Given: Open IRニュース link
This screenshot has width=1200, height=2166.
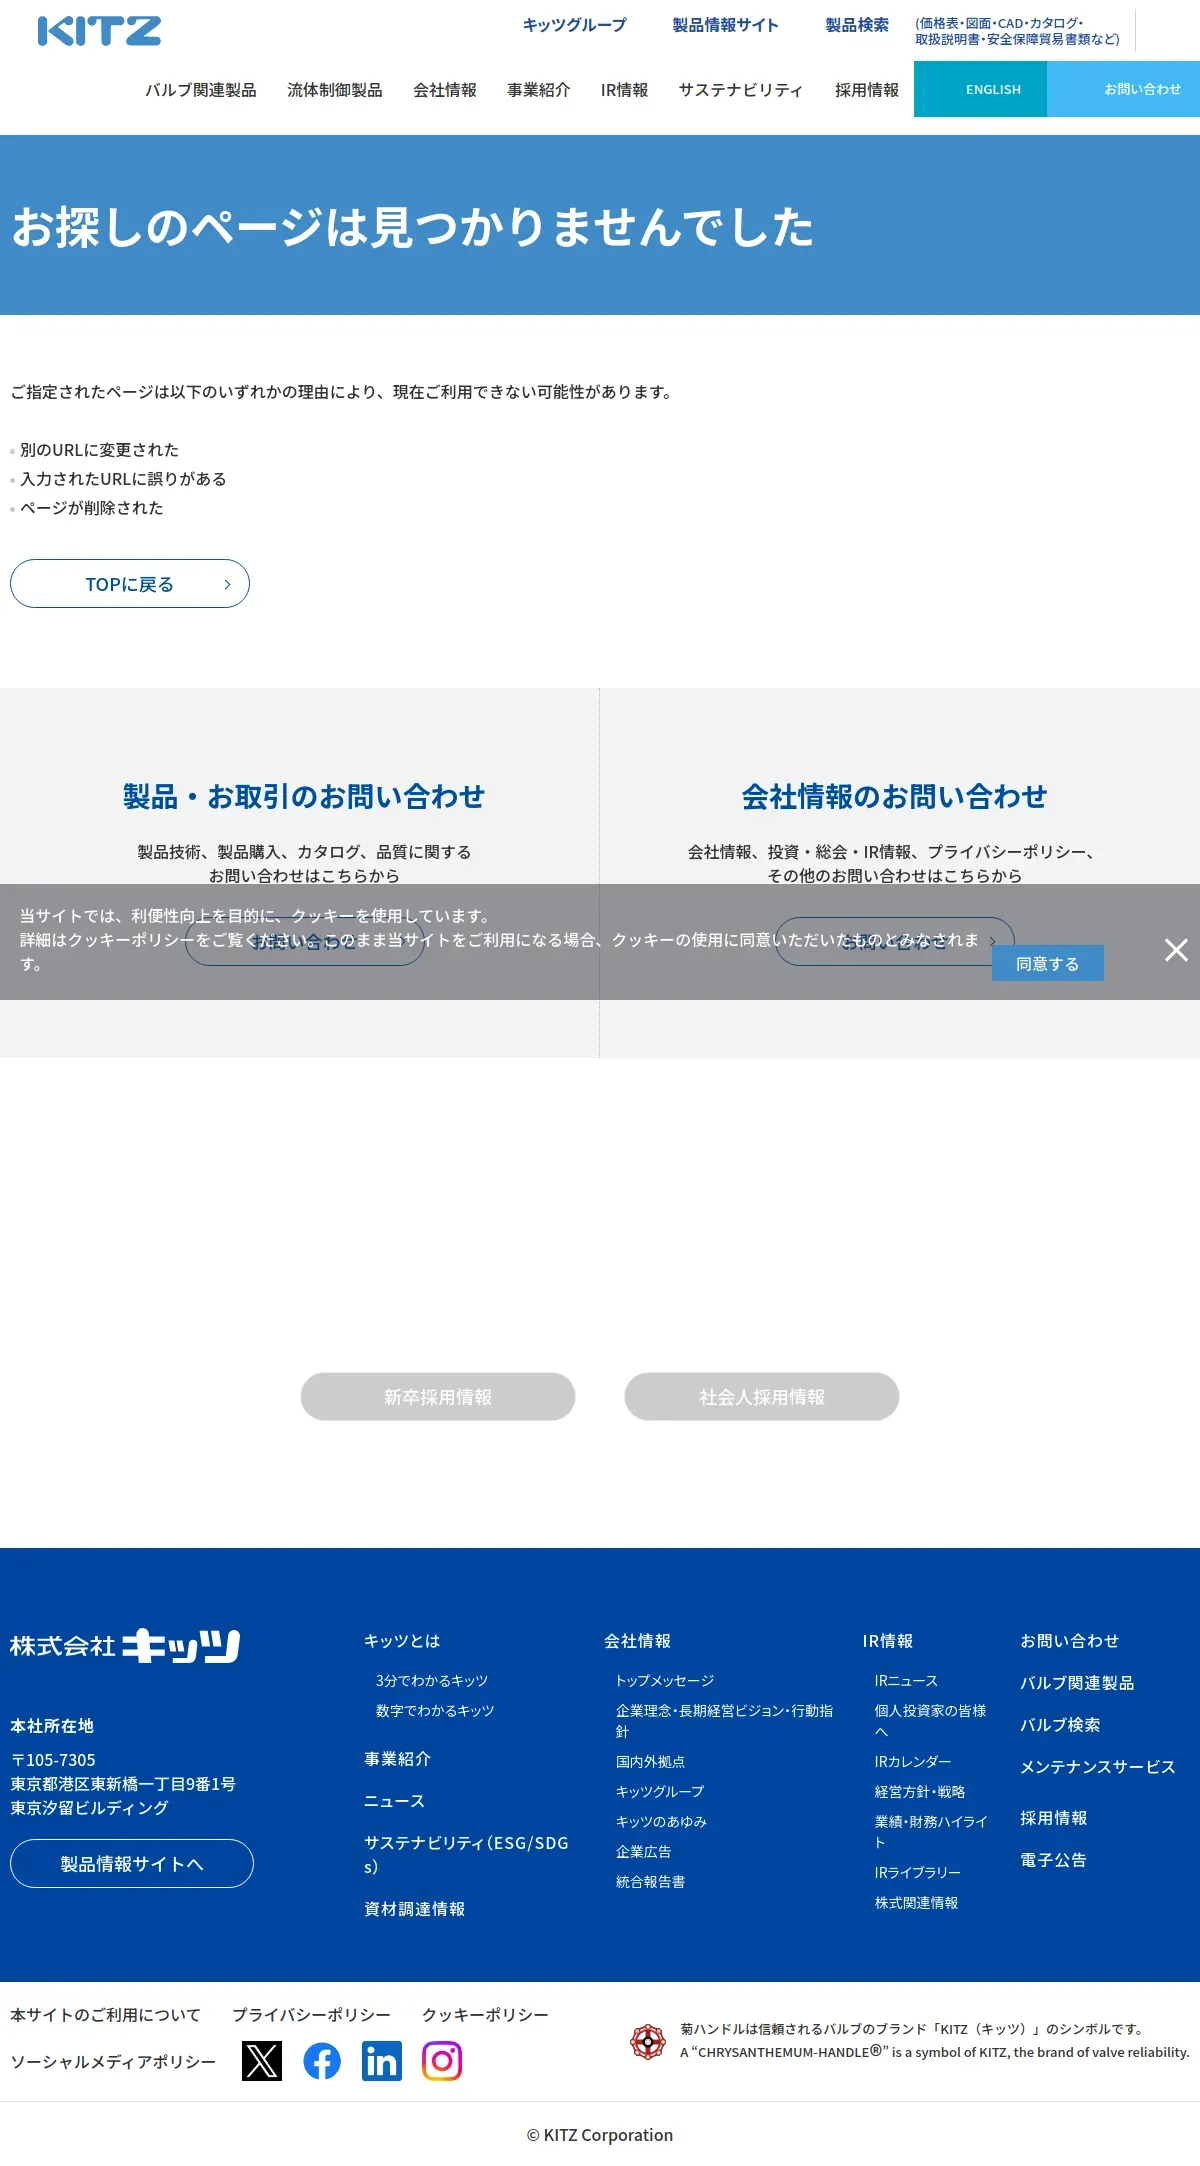Looking at the screenshot, I should pos(906,1681).
